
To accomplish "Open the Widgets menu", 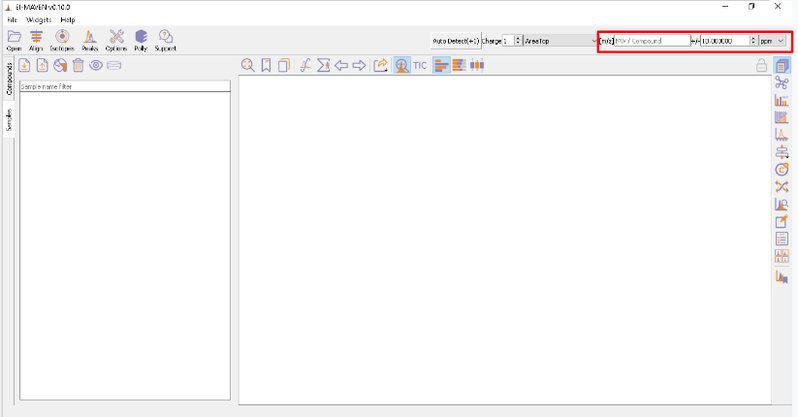I will pyautogui.click(x=39, y=20).
